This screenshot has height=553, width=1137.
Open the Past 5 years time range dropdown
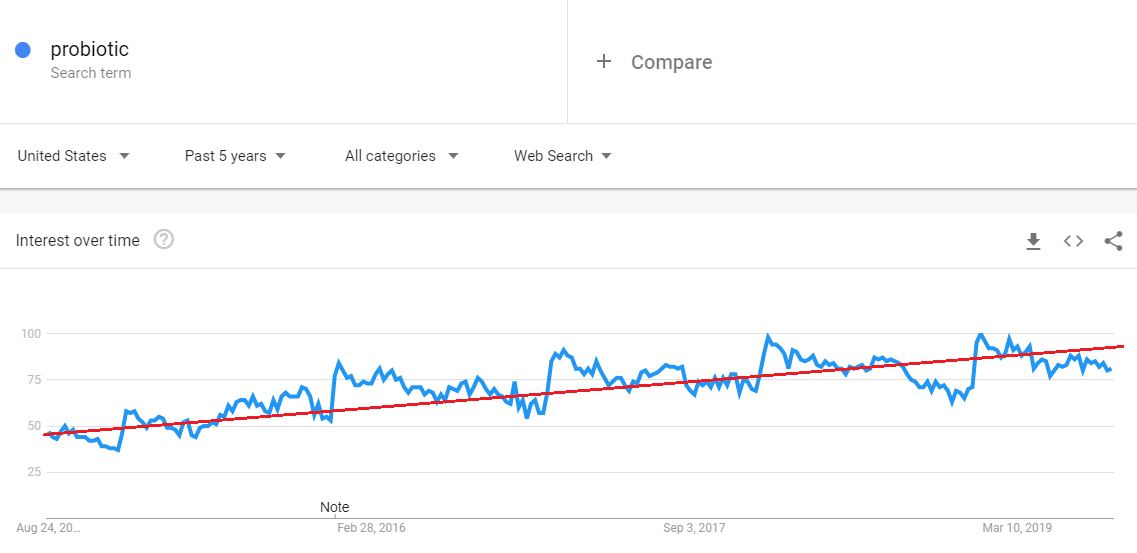[235, 156]
